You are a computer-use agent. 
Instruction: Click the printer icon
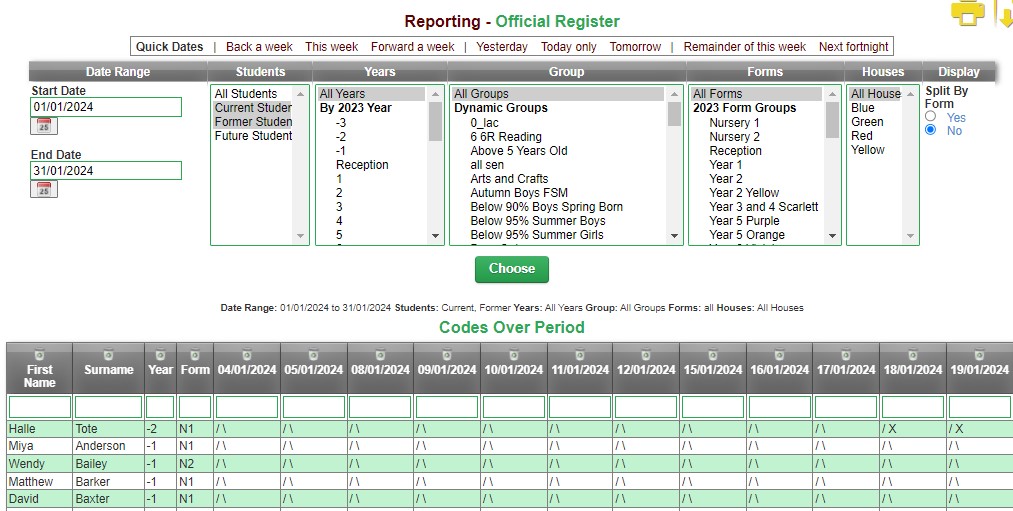pos(968,12)
